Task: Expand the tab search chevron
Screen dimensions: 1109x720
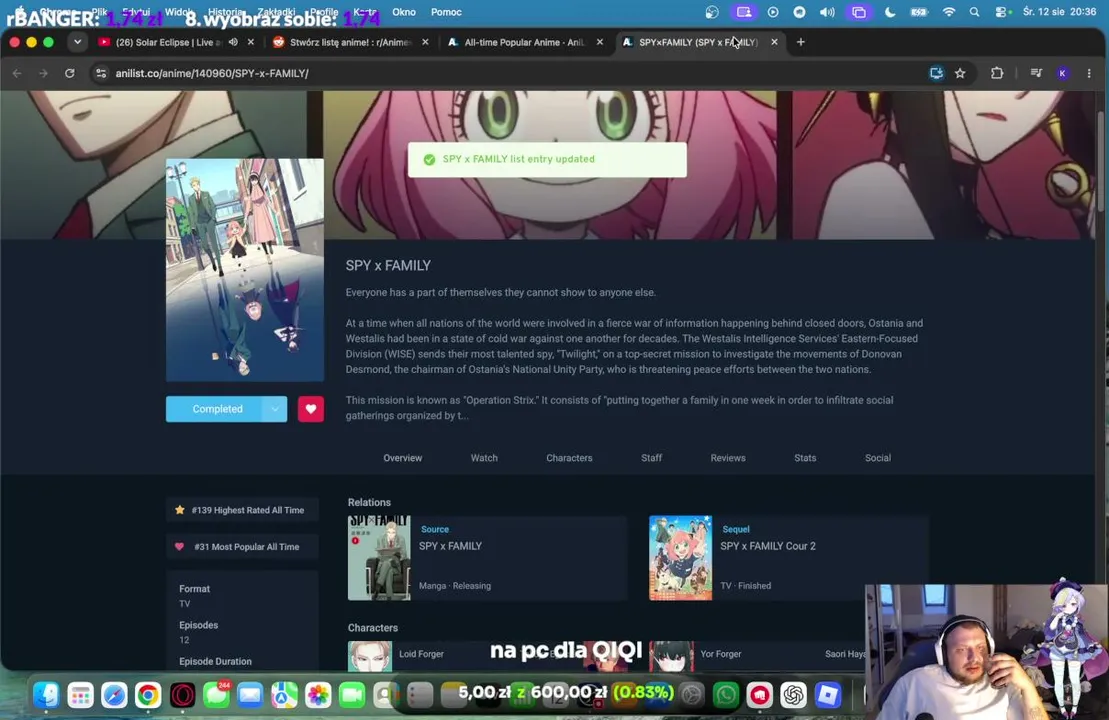Action: click(x=77, y=42)
